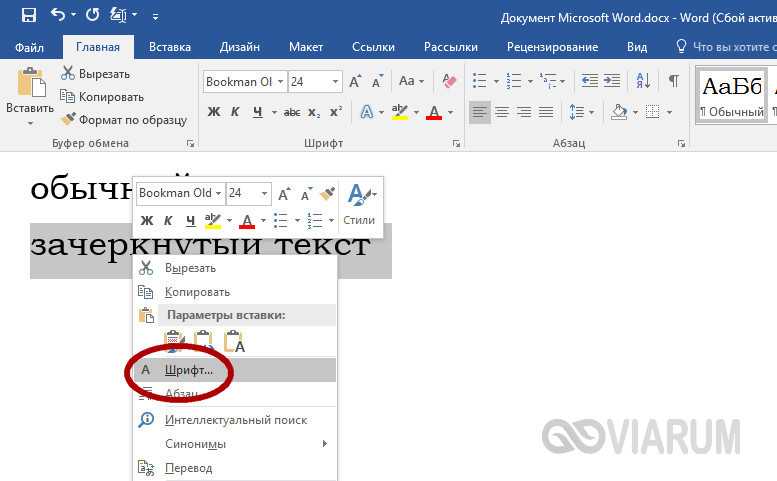Apply multilevel list in the ribbon
Screen dimensions: 777x481
548,80
